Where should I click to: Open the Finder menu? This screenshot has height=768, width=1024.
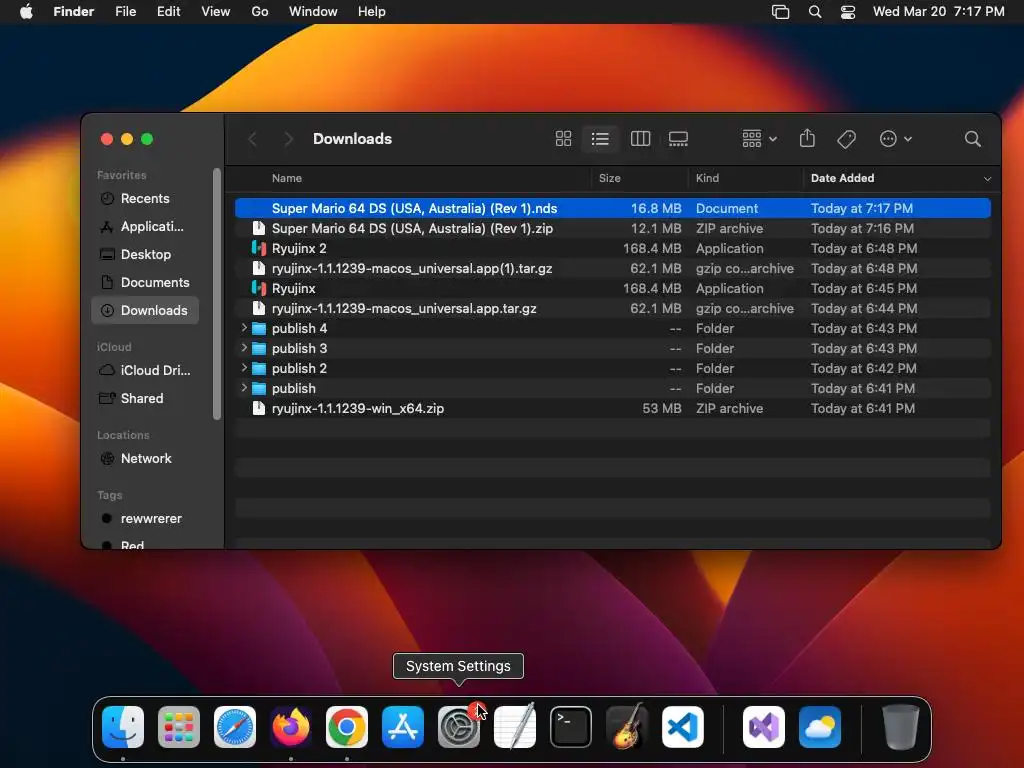74,12
